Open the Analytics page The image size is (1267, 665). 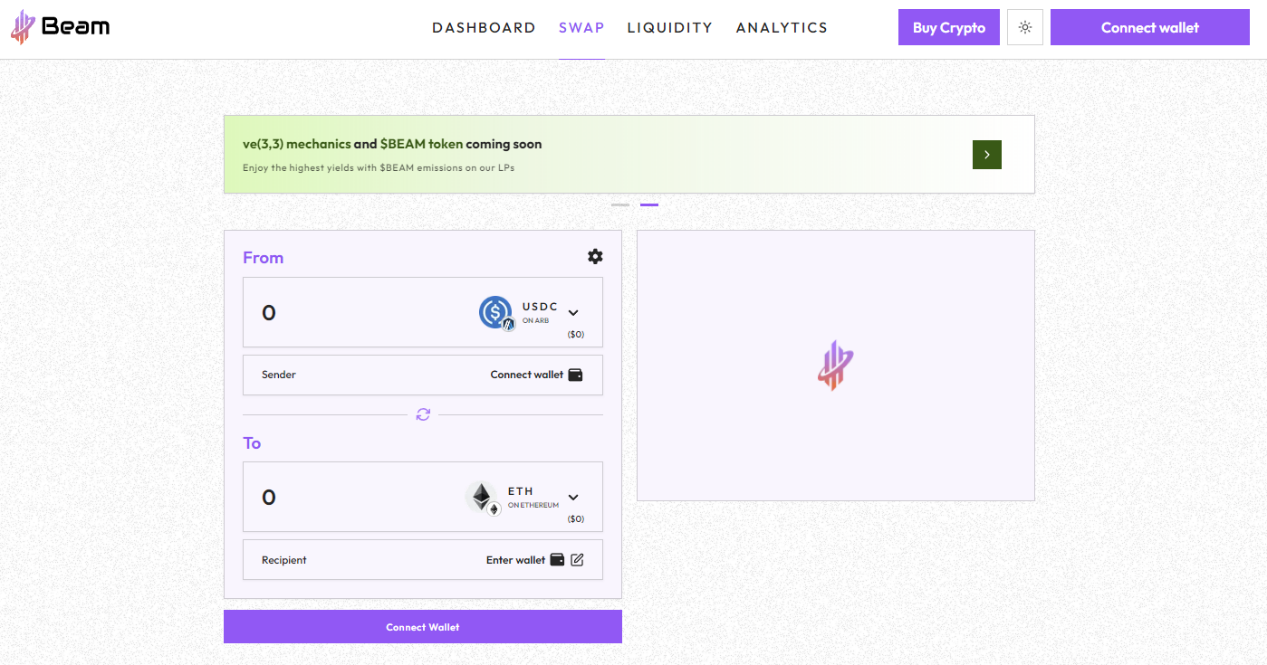[x=781, y=27]
